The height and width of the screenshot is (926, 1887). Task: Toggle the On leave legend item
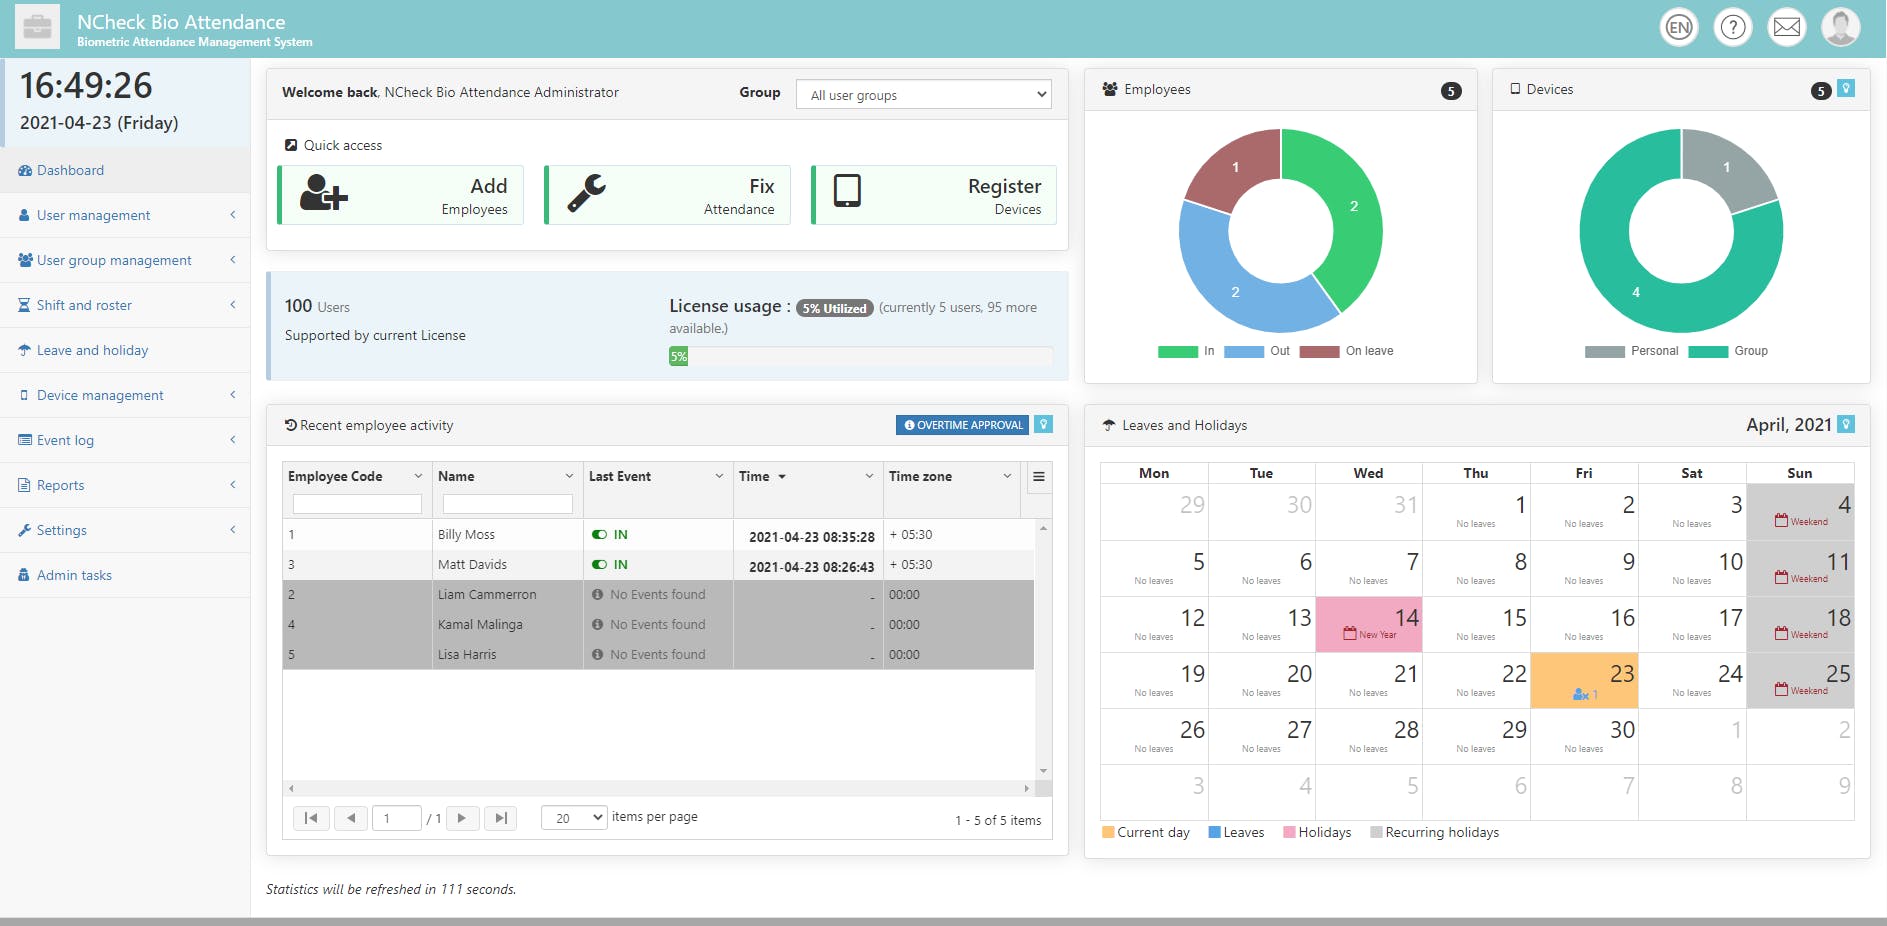coord(1346,351)
